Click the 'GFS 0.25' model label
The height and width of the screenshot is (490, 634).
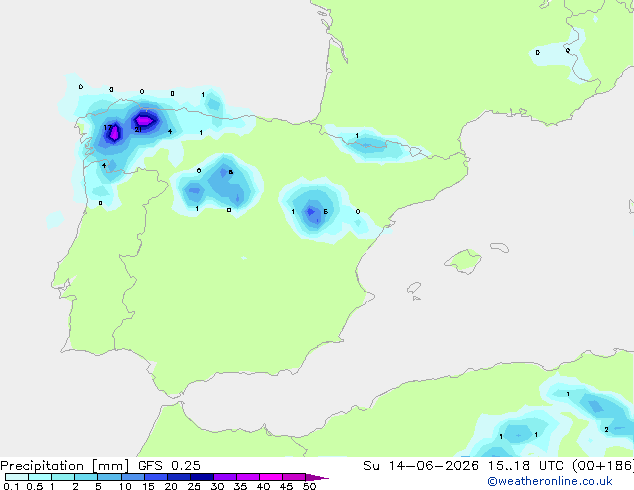click(x=169, y=466)
